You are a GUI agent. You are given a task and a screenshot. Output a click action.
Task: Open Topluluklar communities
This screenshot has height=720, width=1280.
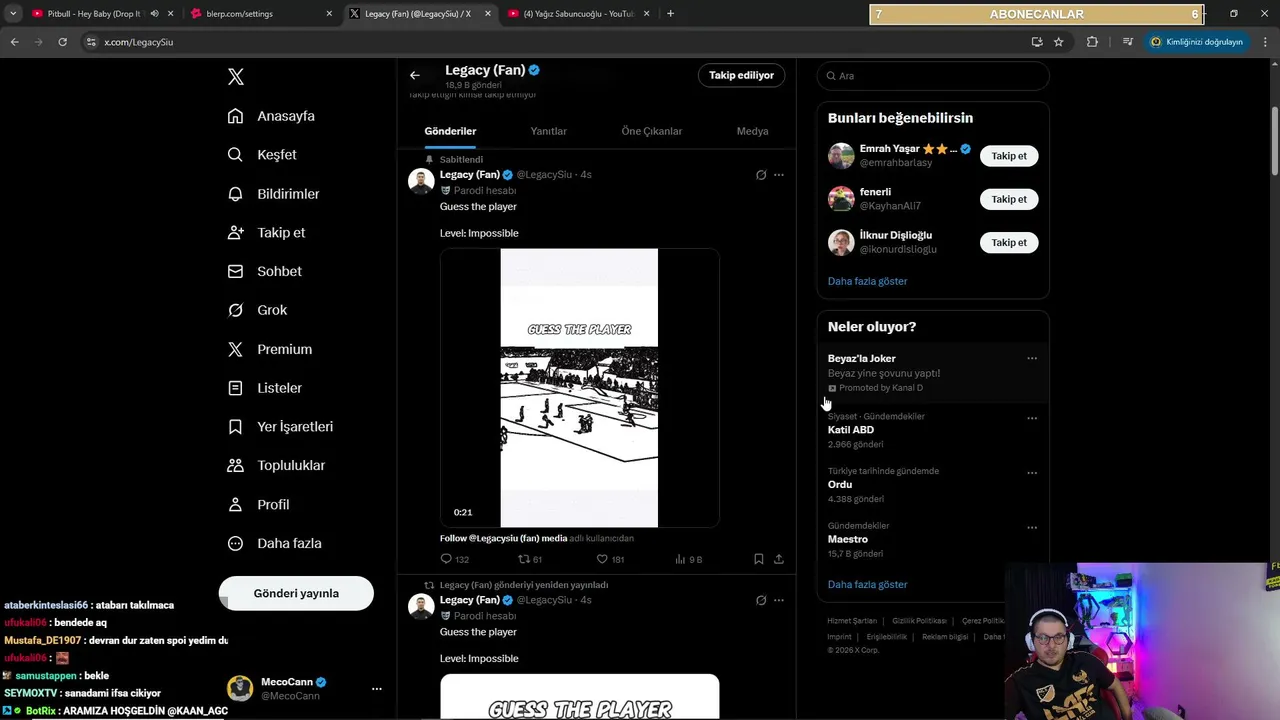click(277, 465)
